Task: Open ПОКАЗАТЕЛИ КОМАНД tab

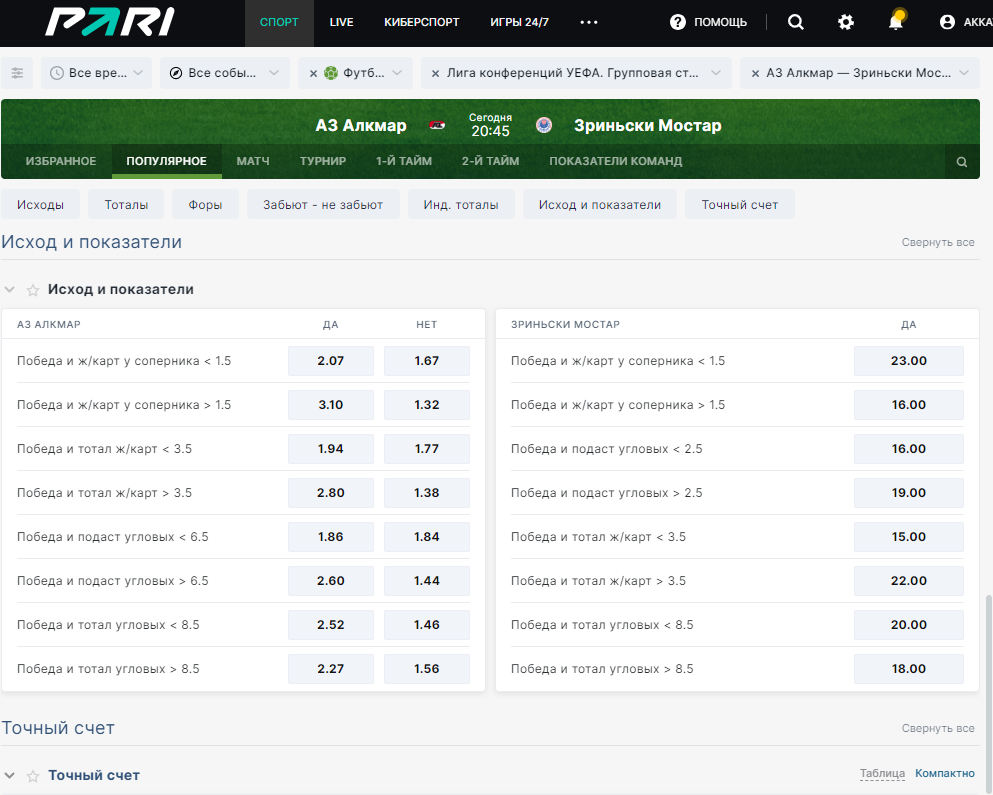Action: pos(616,161)
